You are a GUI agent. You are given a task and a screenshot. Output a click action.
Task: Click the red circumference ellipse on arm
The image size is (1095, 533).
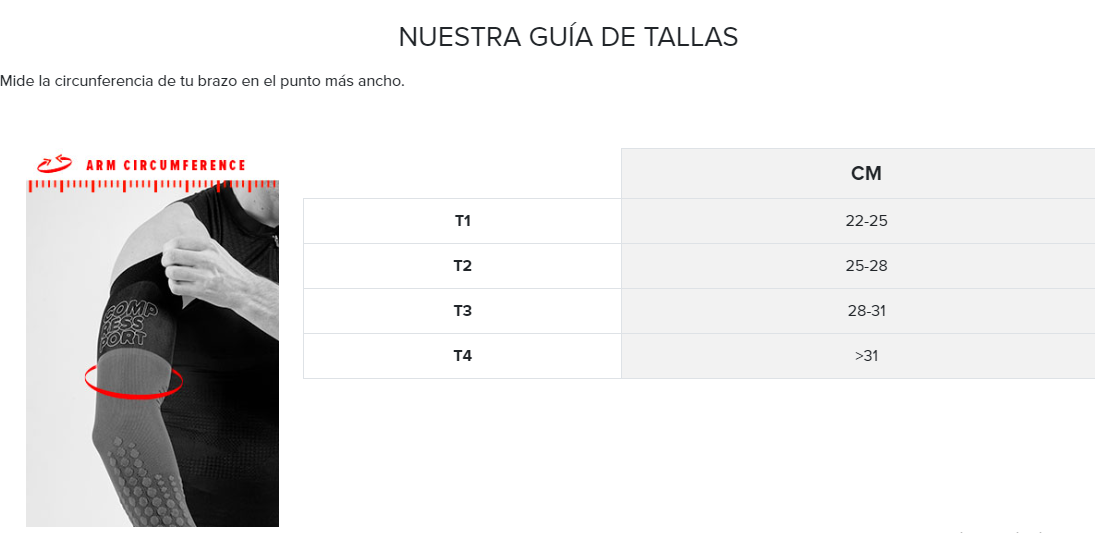coord(133,381)
